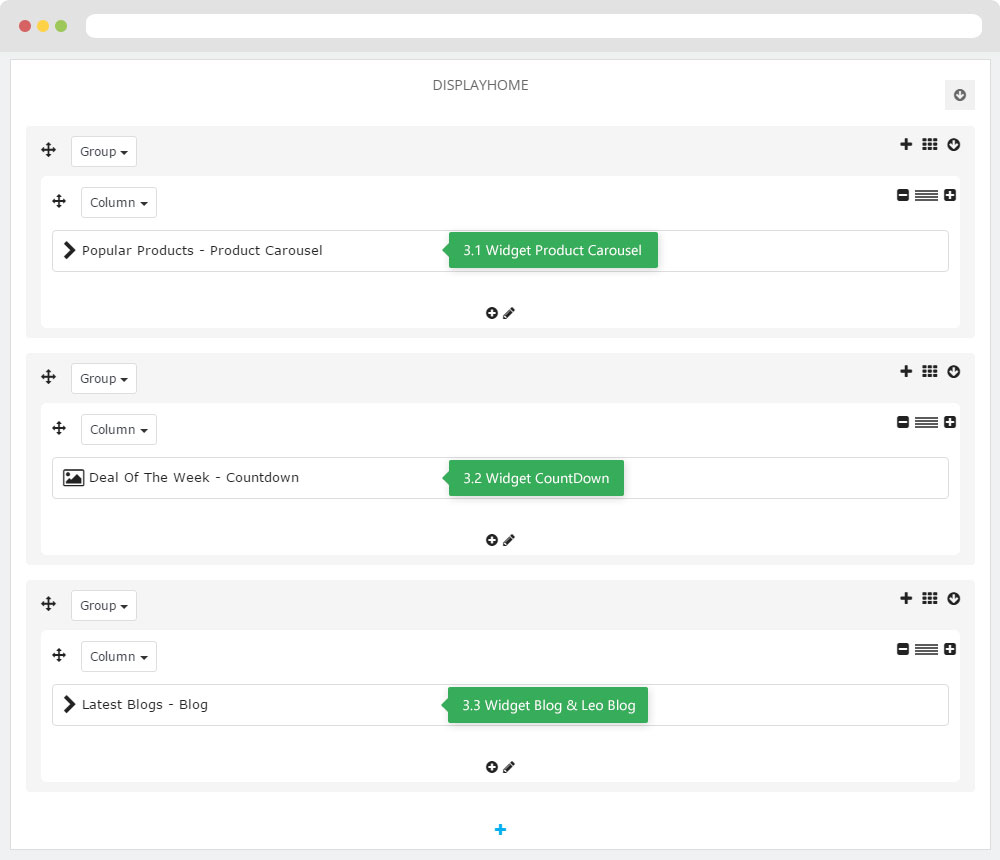The width and height of the screenshot is (1000, 860).
Task: Open grid layout icon in Popular Products group
Action: pos(929,144)
